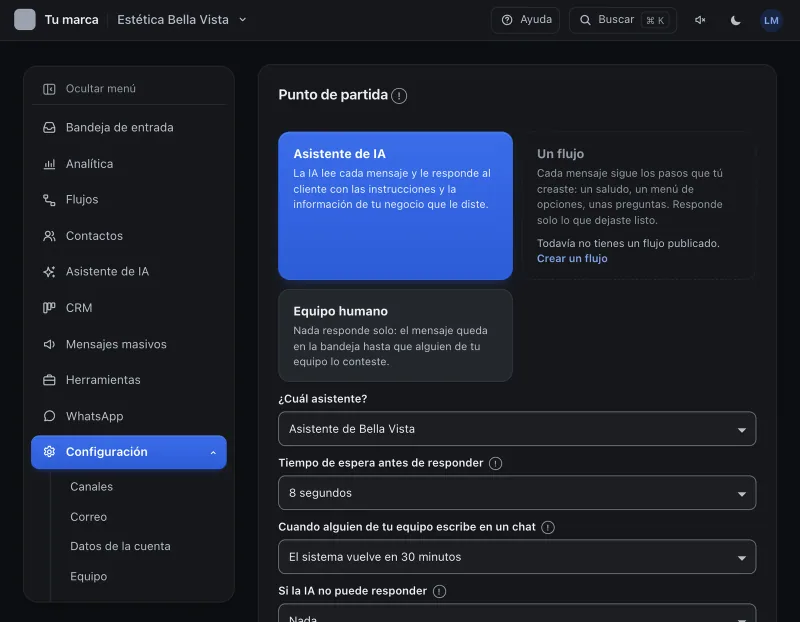Open the 8 segundos wait time dropdown
This screenshot has width=800, height=622.
click(517, 493)
